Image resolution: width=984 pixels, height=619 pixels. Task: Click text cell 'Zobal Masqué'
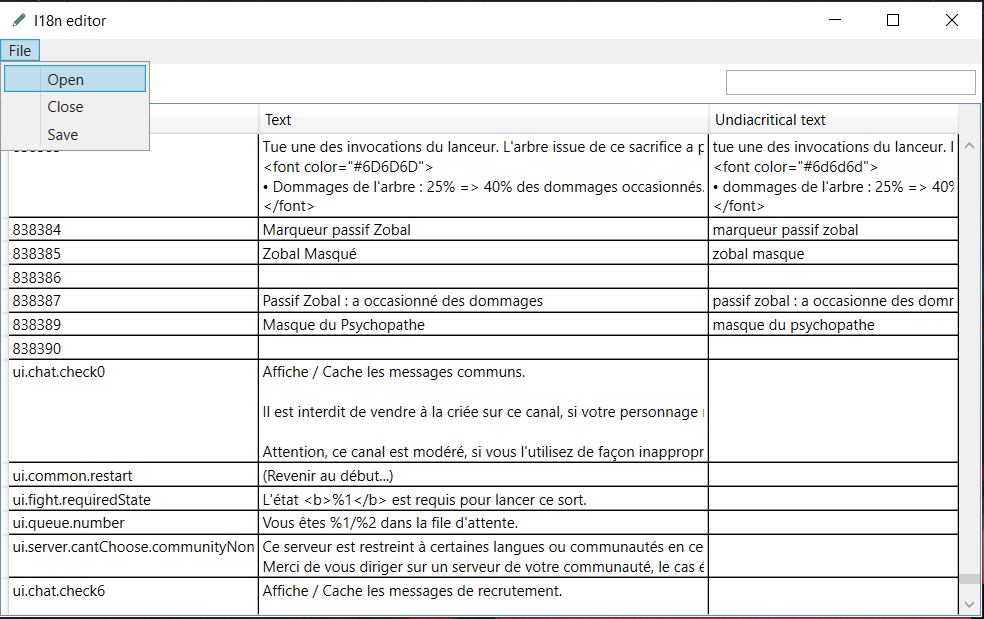point(483,254)
